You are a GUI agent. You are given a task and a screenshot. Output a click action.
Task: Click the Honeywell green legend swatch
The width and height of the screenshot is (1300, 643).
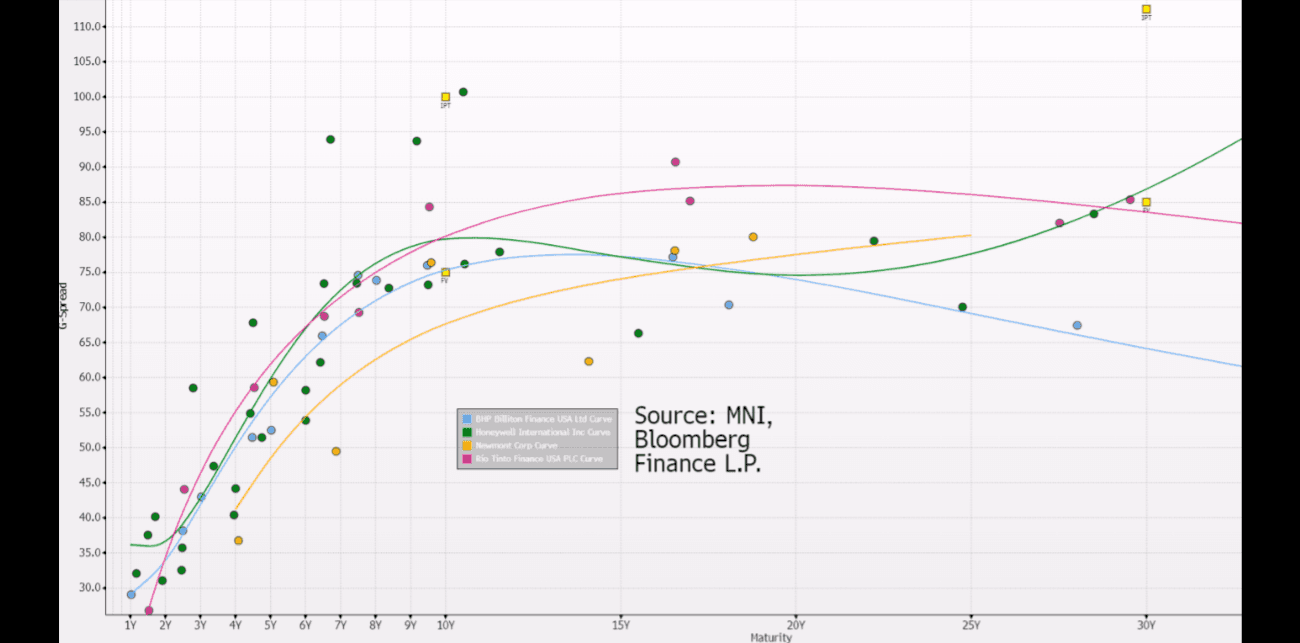tap(466, 432)
